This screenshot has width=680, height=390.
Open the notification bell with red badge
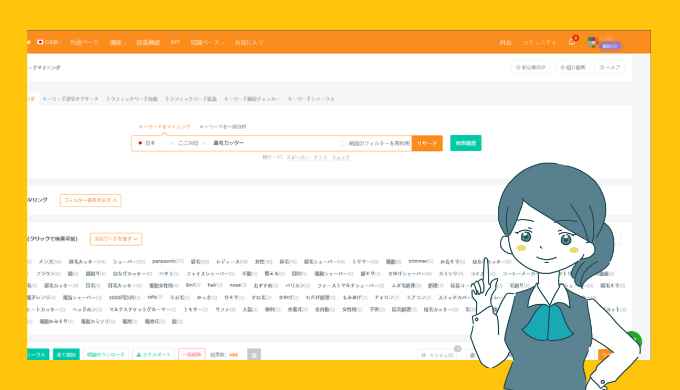click(572, 42)
